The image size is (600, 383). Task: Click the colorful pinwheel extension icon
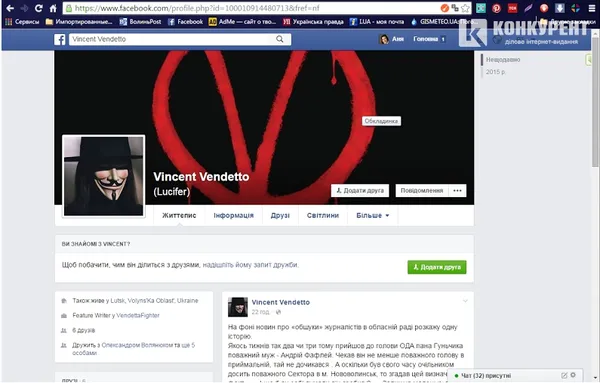click(x=575, y=8)
